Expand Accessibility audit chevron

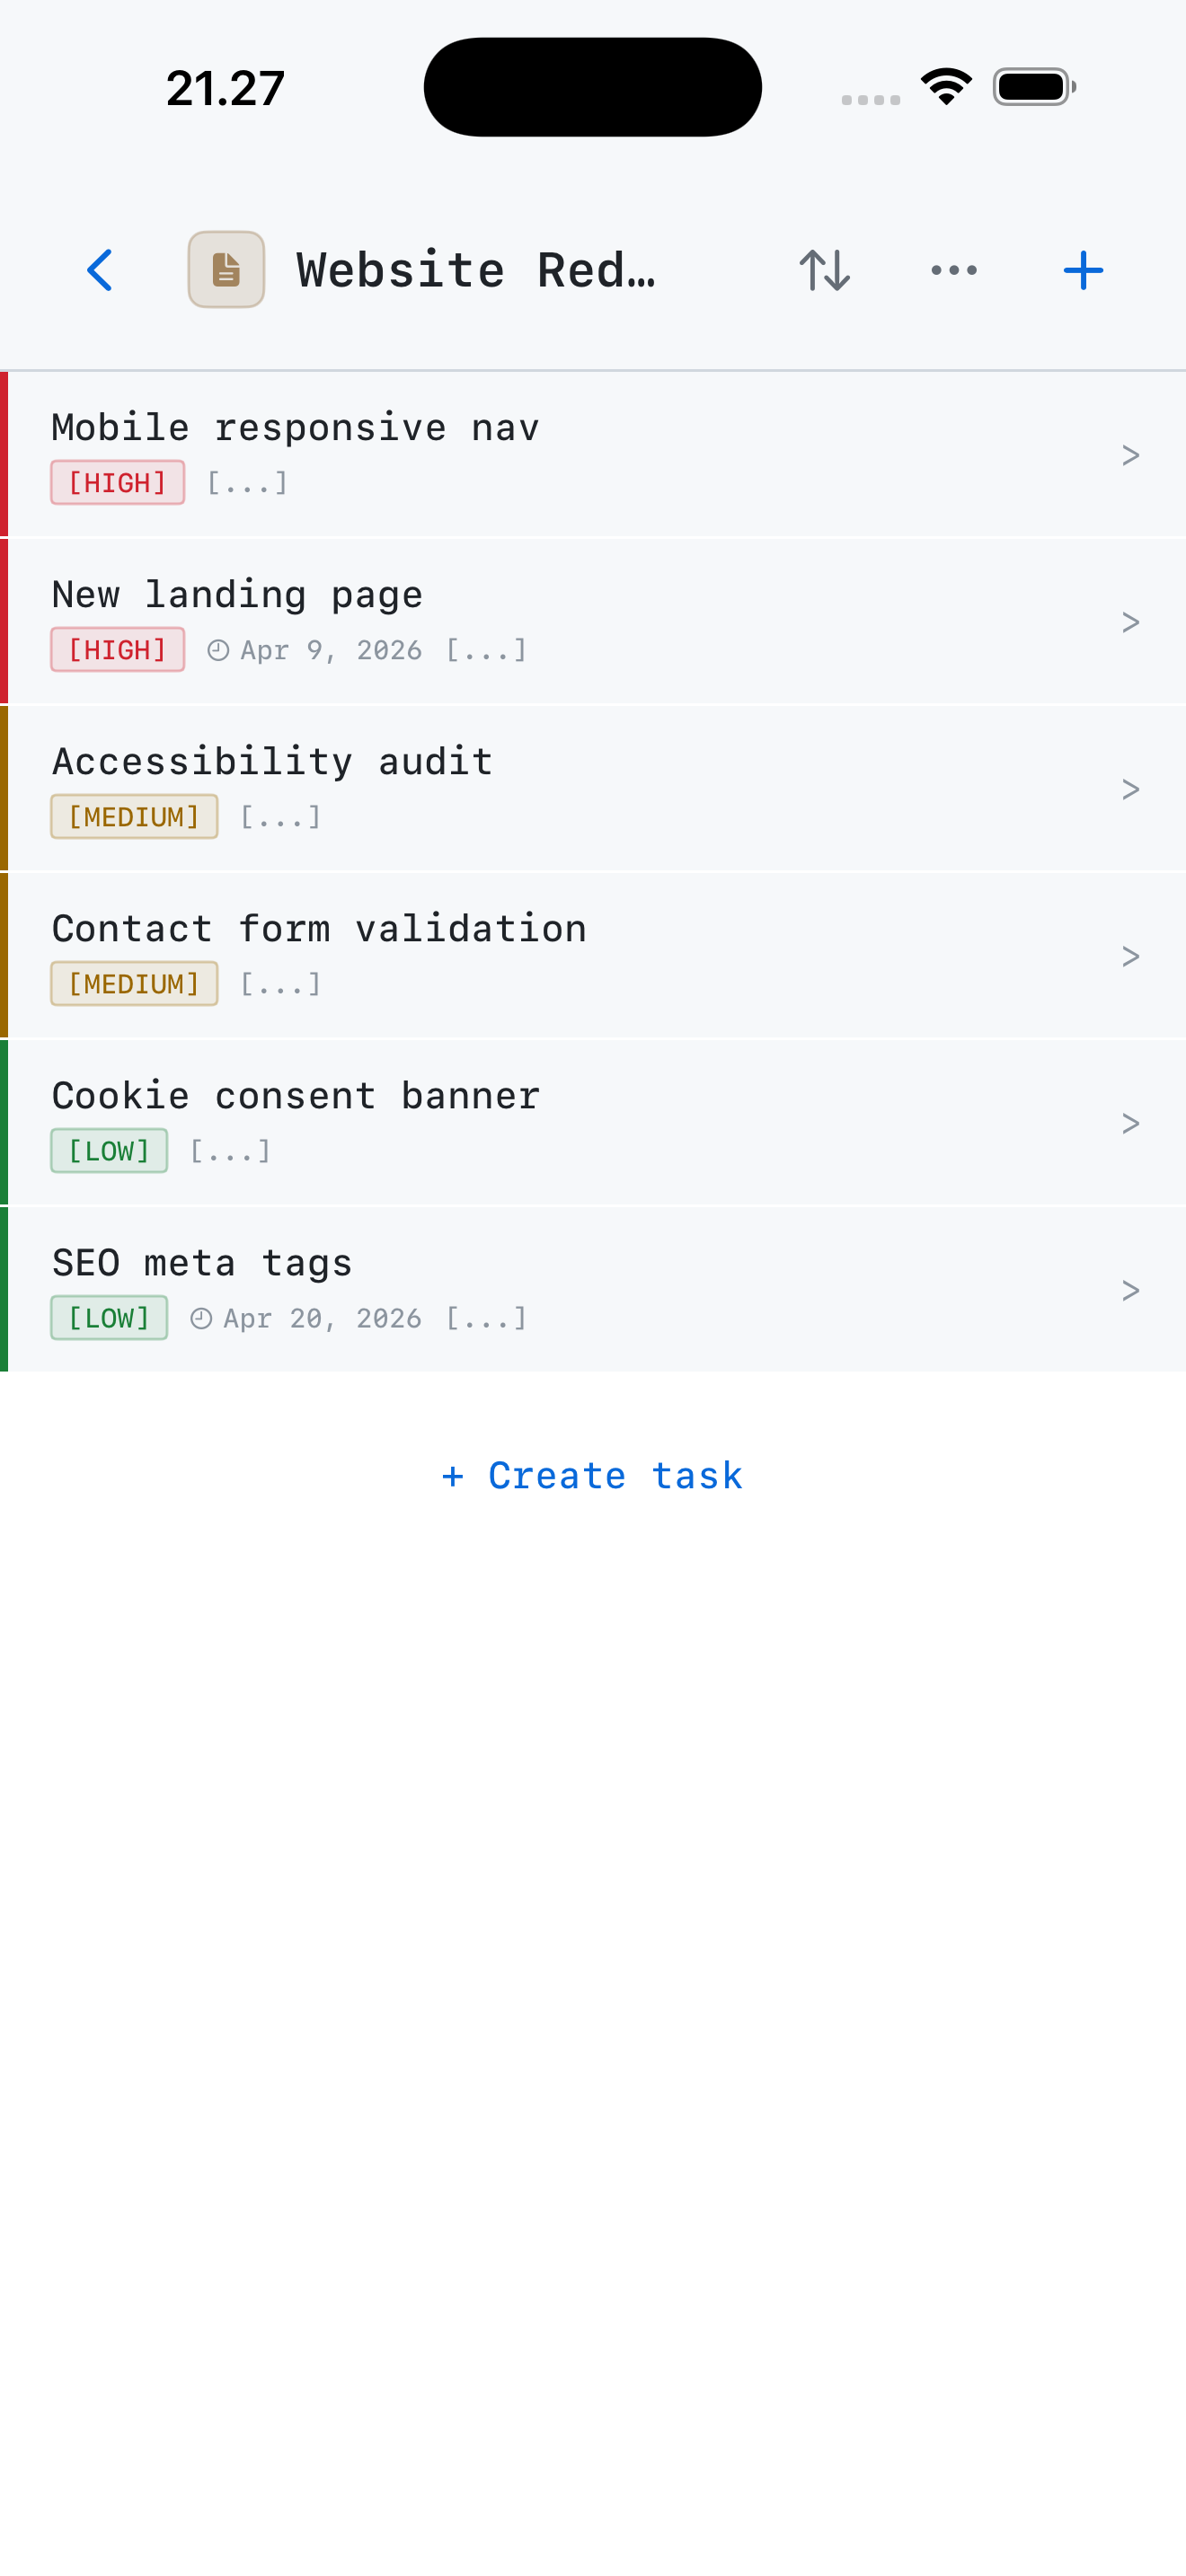[1130, 790]
